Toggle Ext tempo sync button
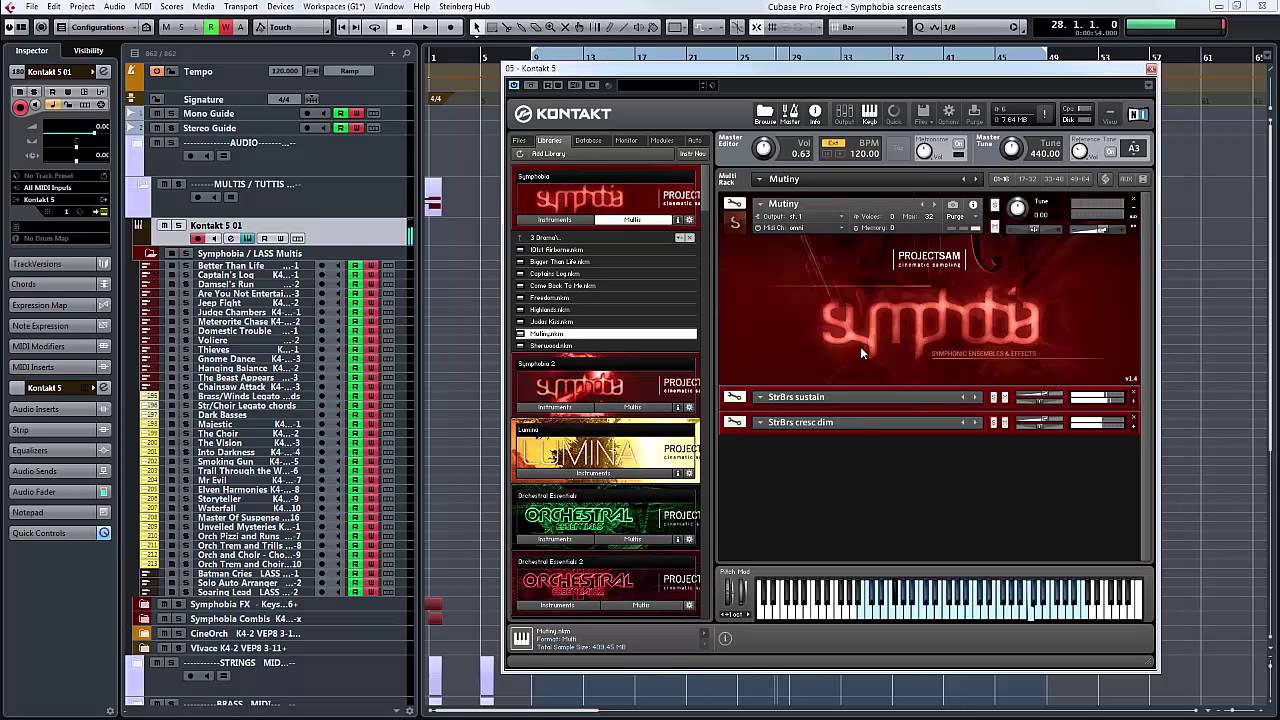This screenshot has width=1280, height=720. point(833,143)
